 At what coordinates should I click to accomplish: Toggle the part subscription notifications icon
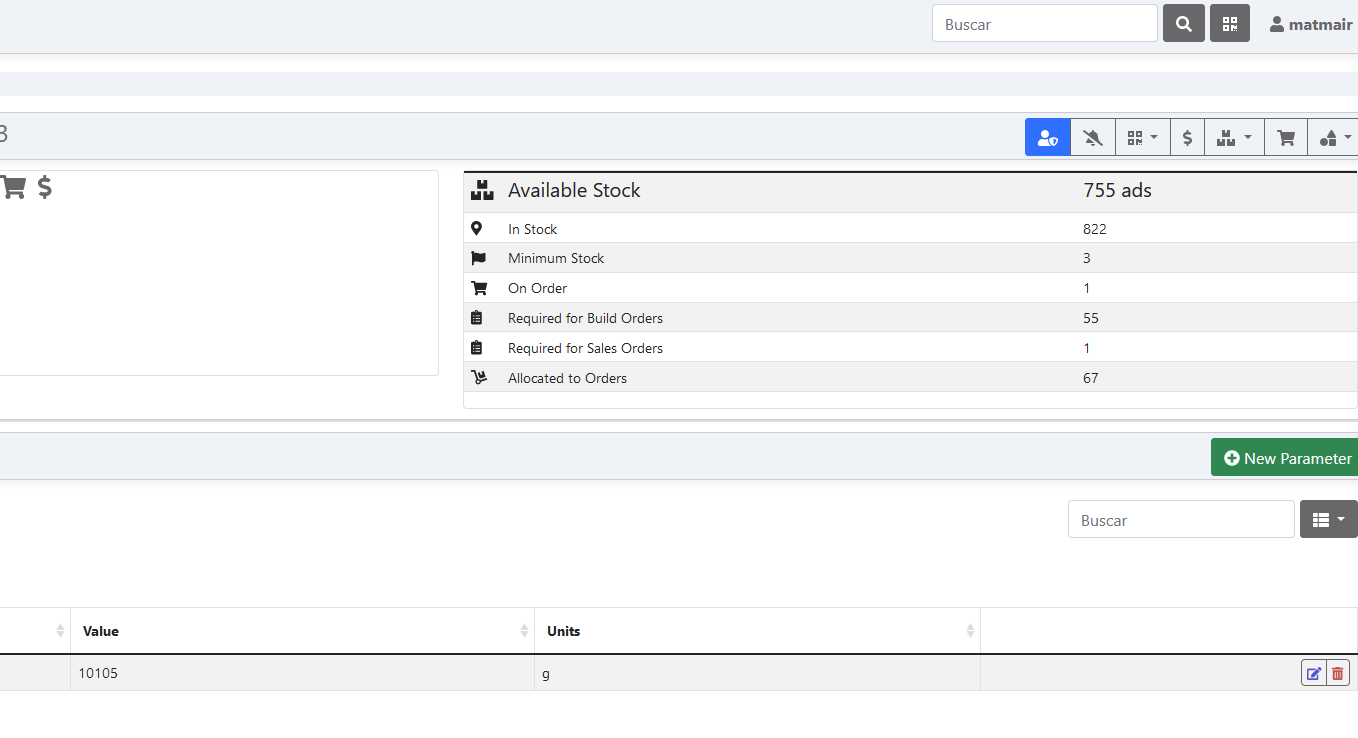click(x=1047, y=137)
